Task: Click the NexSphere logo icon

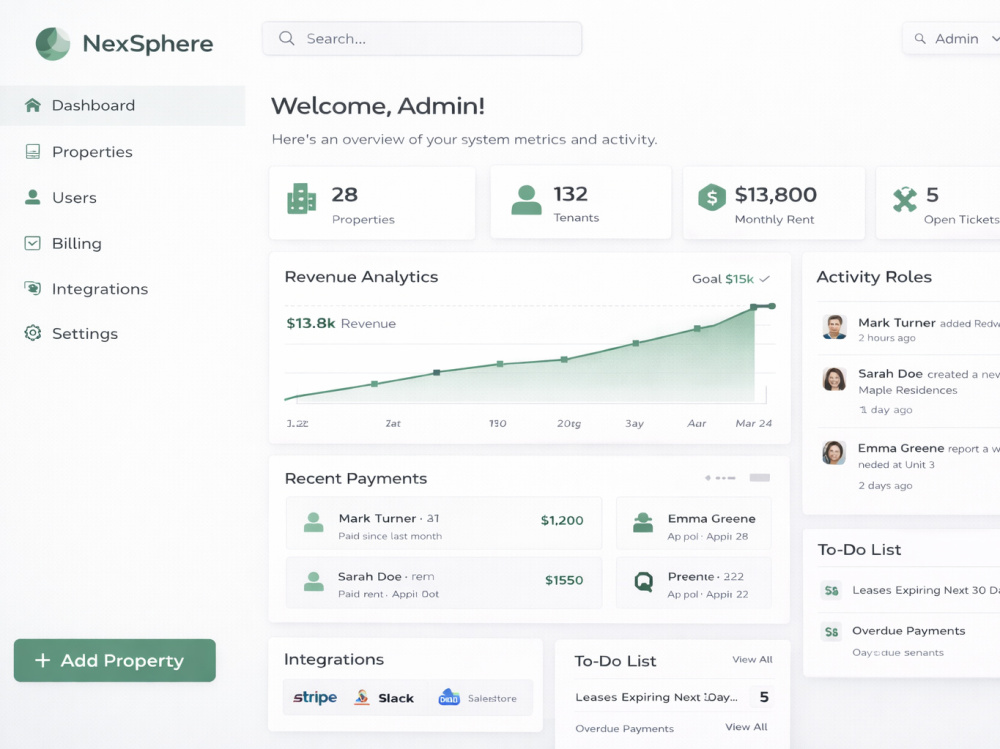Action: tap(53, 43)
